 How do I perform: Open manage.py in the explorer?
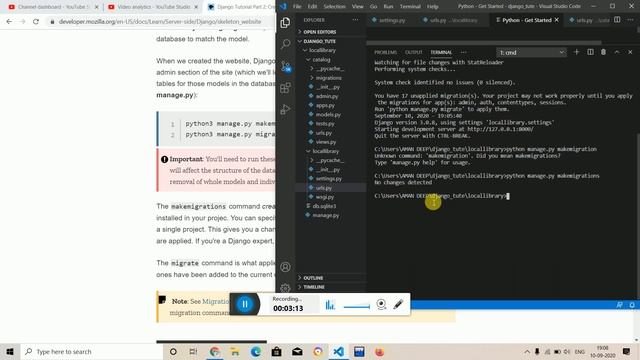(x=326, y=216)
